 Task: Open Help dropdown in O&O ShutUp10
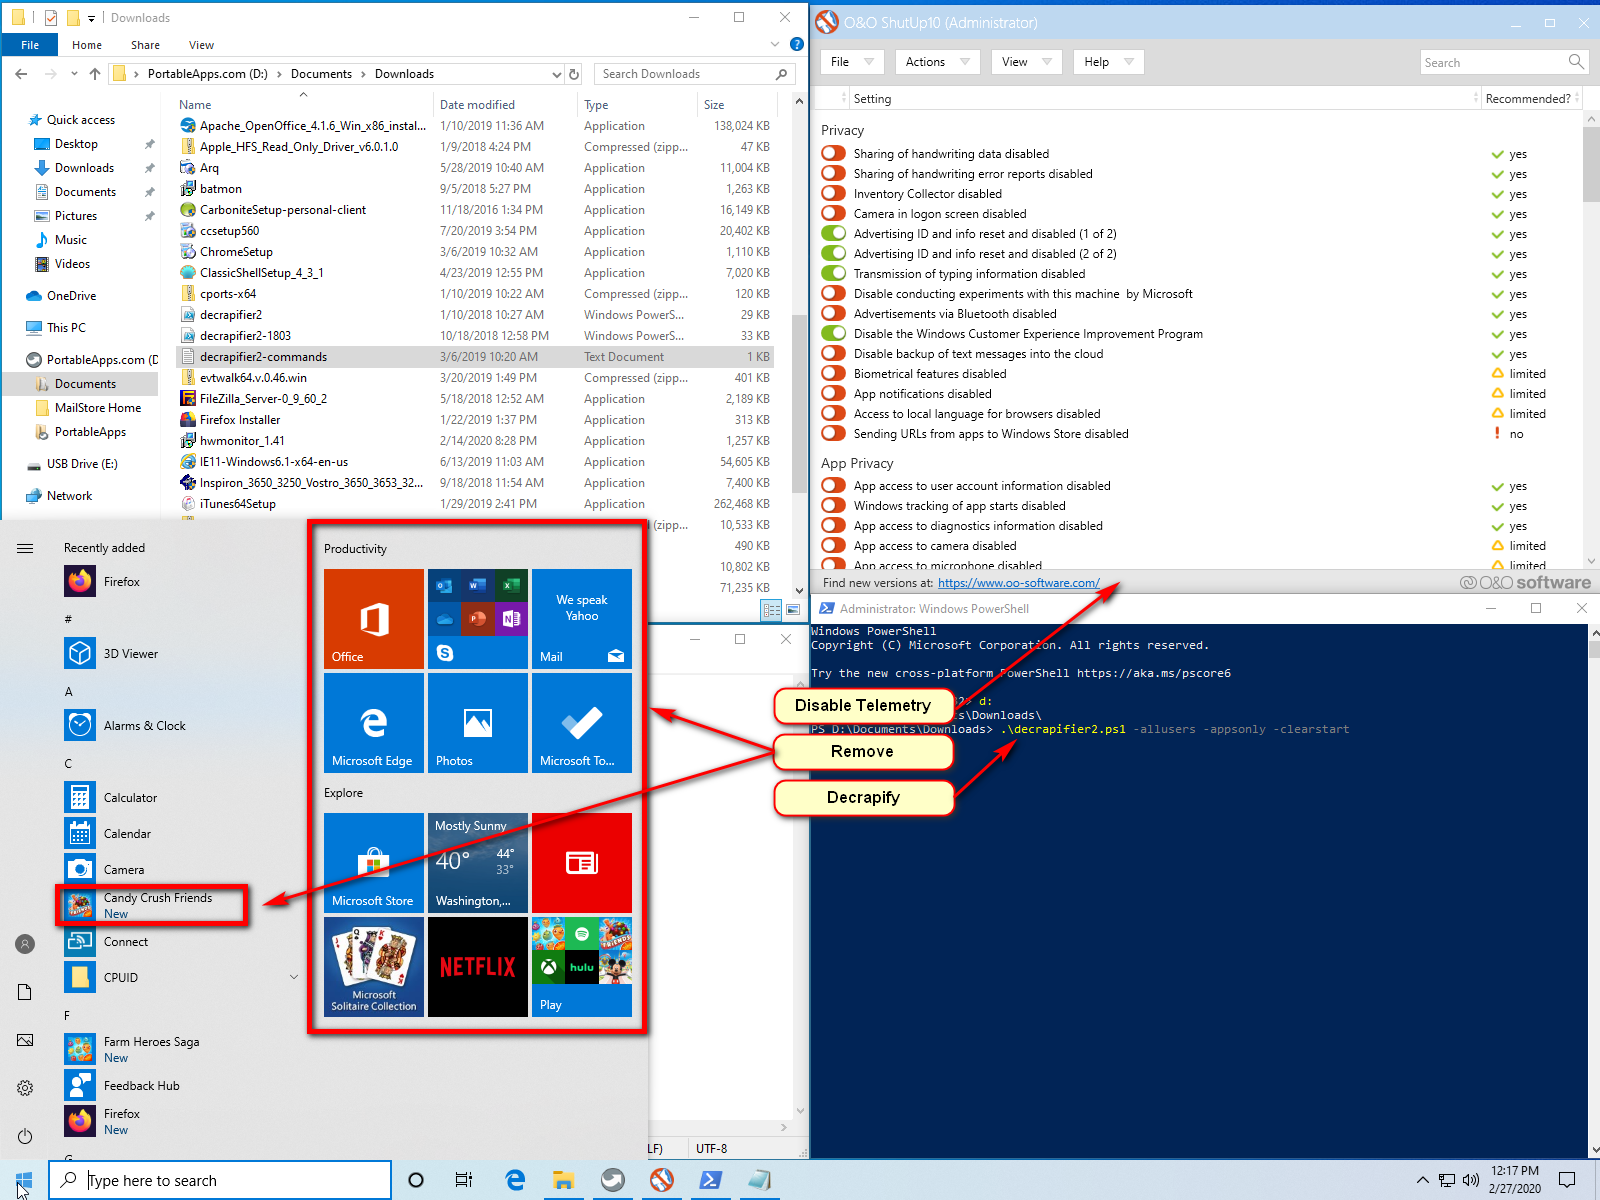(x=1108, y=62)
